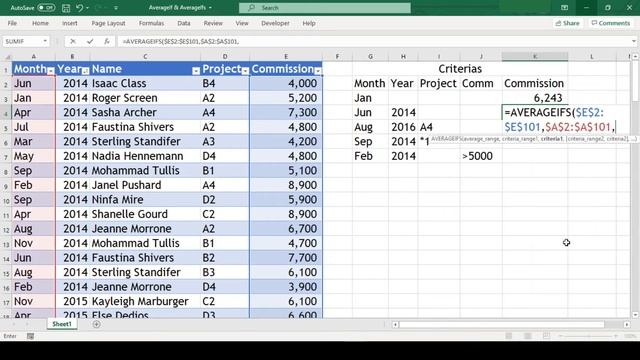640x360 pixels.
Task: Open the workbook title dropdown
Action: [210, 8]
